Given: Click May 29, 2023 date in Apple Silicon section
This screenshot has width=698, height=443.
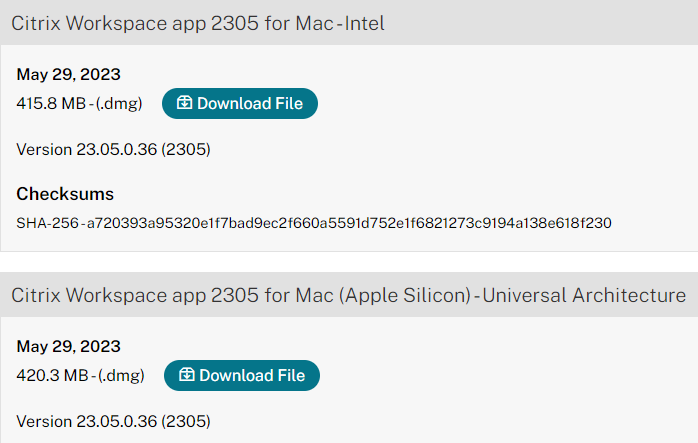Looking at the screenshot, I should 69,346.
